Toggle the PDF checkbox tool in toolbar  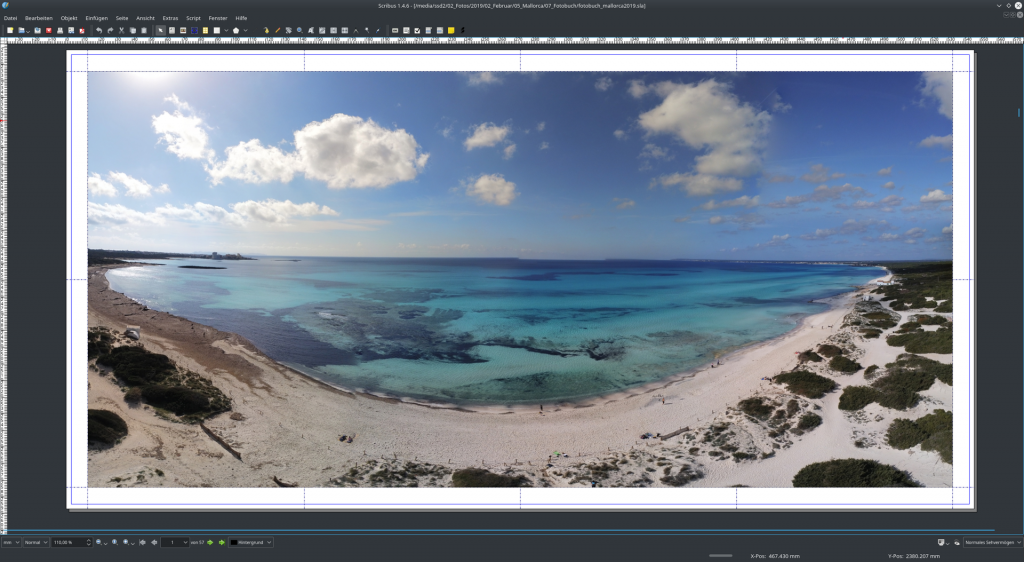coord(417,31)
